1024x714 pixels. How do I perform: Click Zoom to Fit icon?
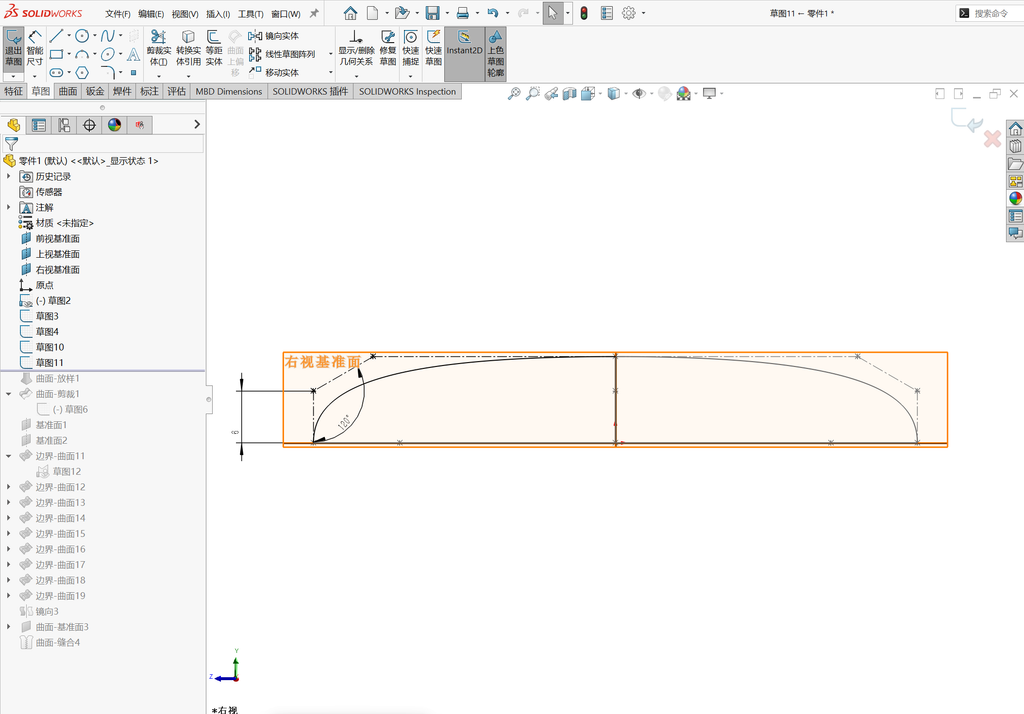[x=515, y=93]
